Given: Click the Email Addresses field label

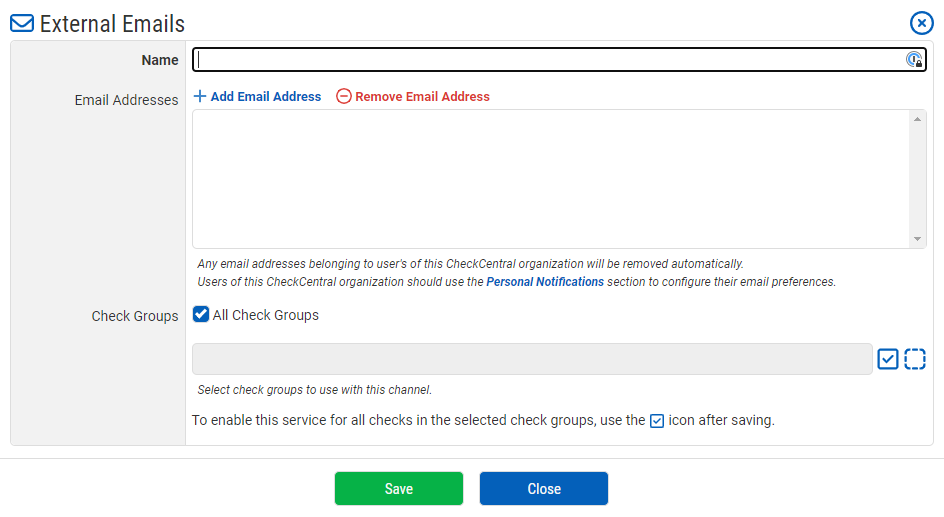Looking at the screenshot, I should [126, 100].
